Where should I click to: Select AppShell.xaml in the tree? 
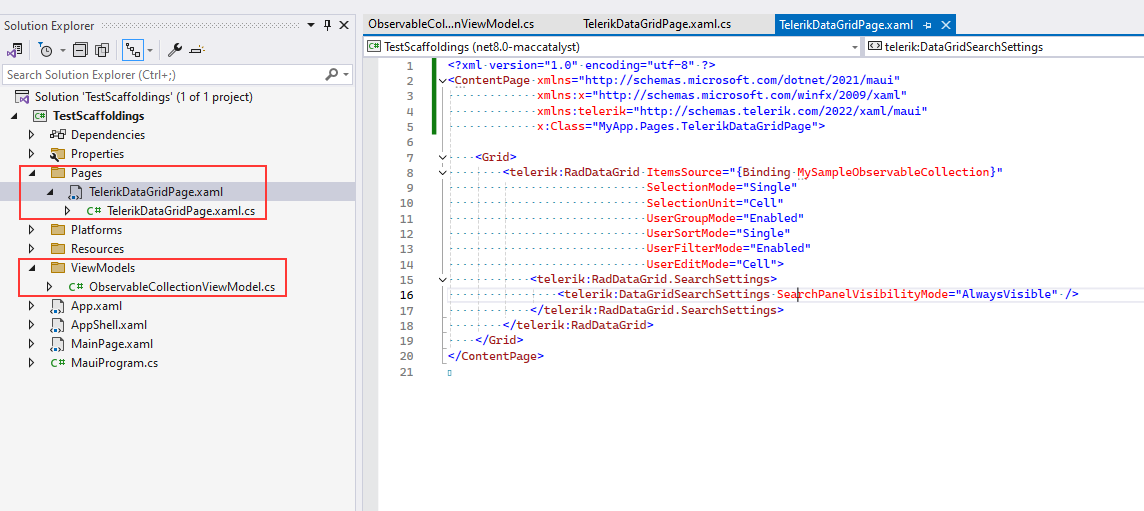click(x=109, y=325)
